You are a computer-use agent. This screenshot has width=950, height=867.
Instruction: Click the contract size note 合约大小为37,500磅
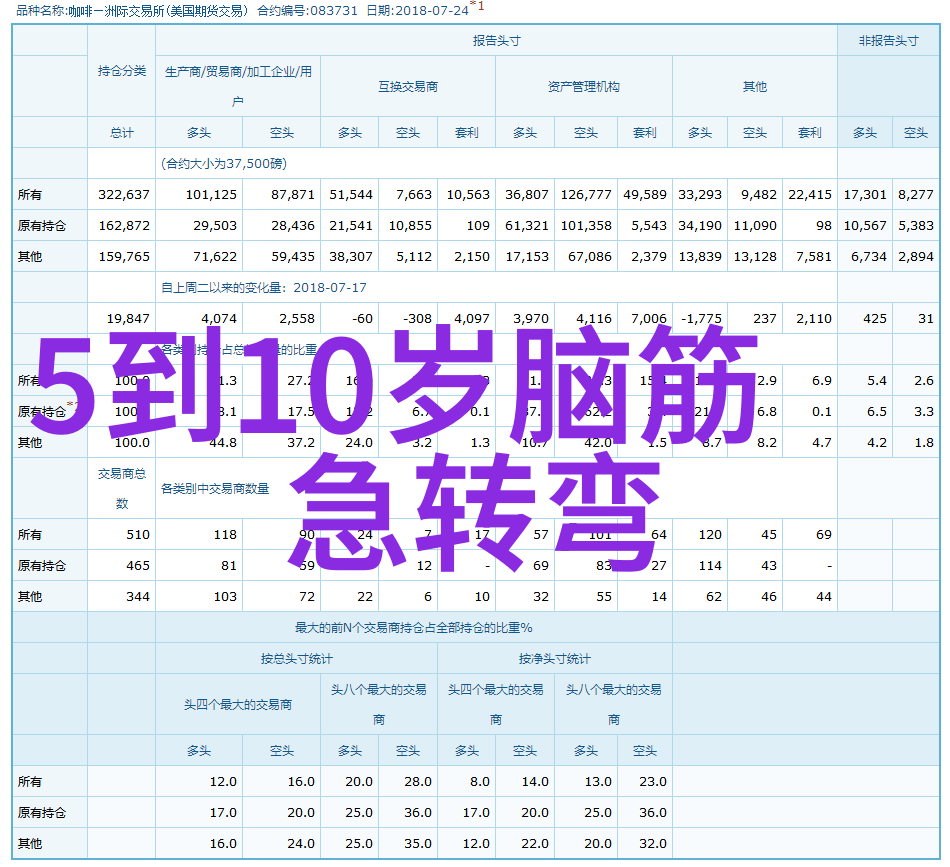pyautogui.click(x=223, y=163)
